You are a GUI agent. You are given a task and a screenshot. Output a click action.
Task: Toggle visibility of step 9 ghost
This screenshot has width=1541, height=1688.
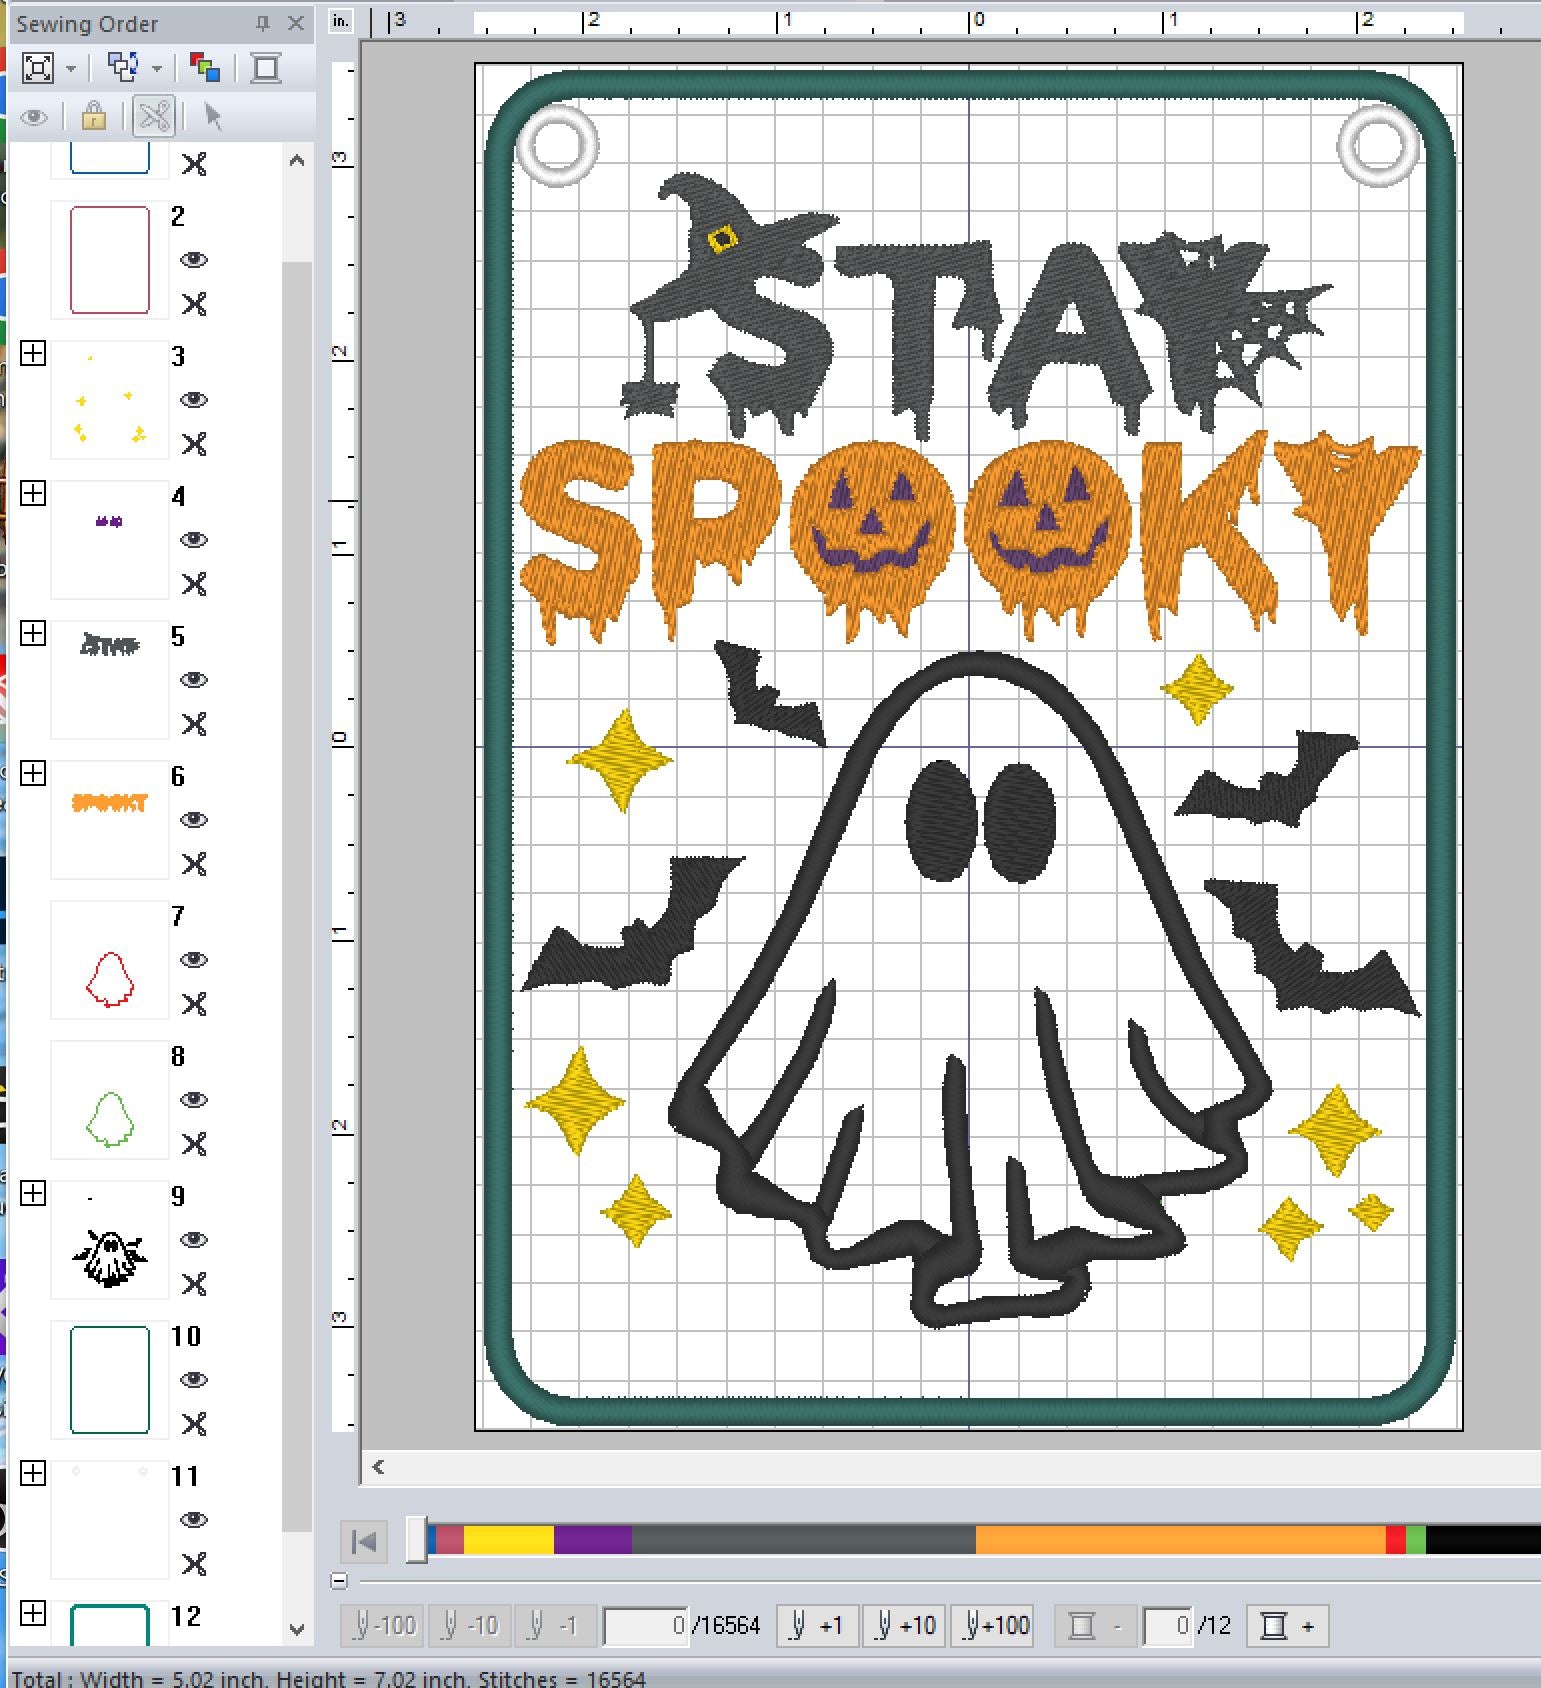click(193, 1240)
